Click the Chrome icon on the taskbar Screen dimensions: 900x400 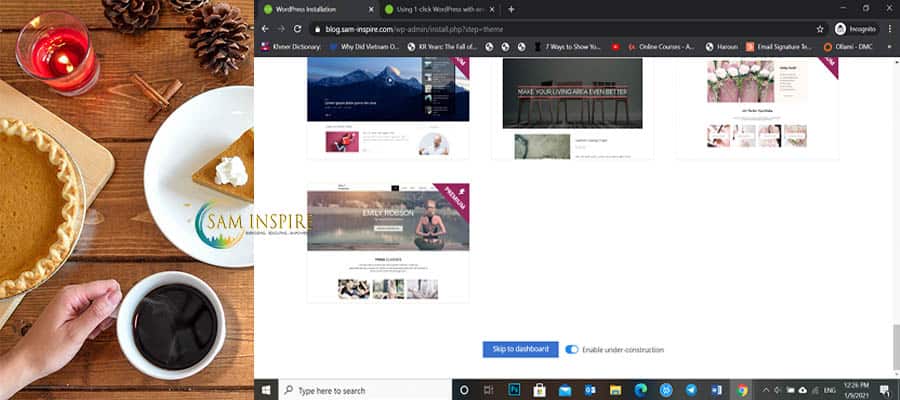point(742,390)
